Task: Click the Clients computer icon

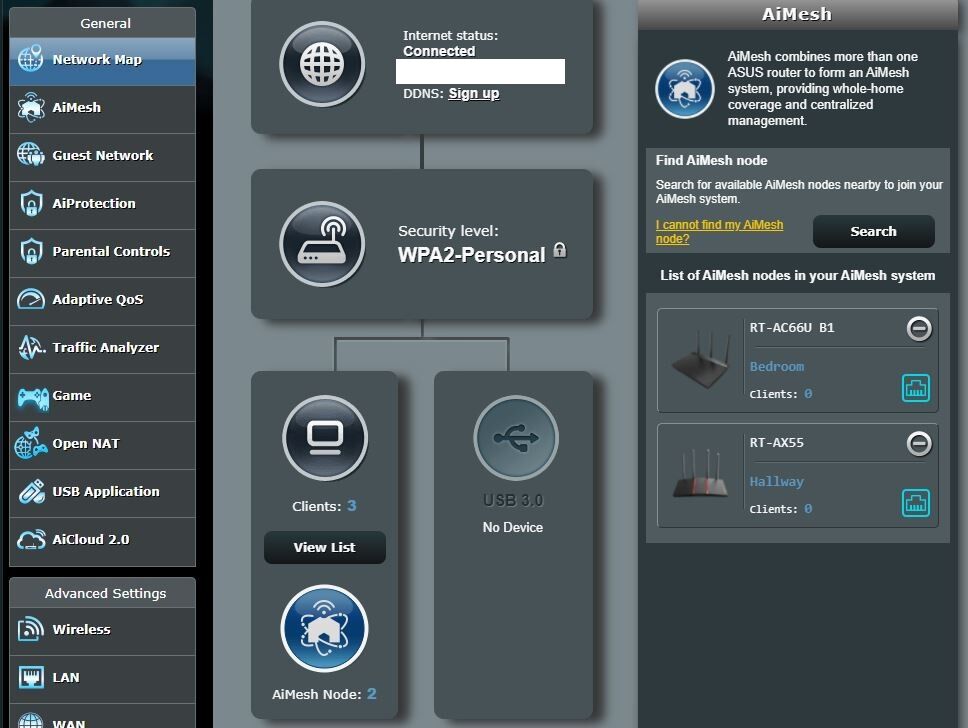Action: (x=325, y=438)
